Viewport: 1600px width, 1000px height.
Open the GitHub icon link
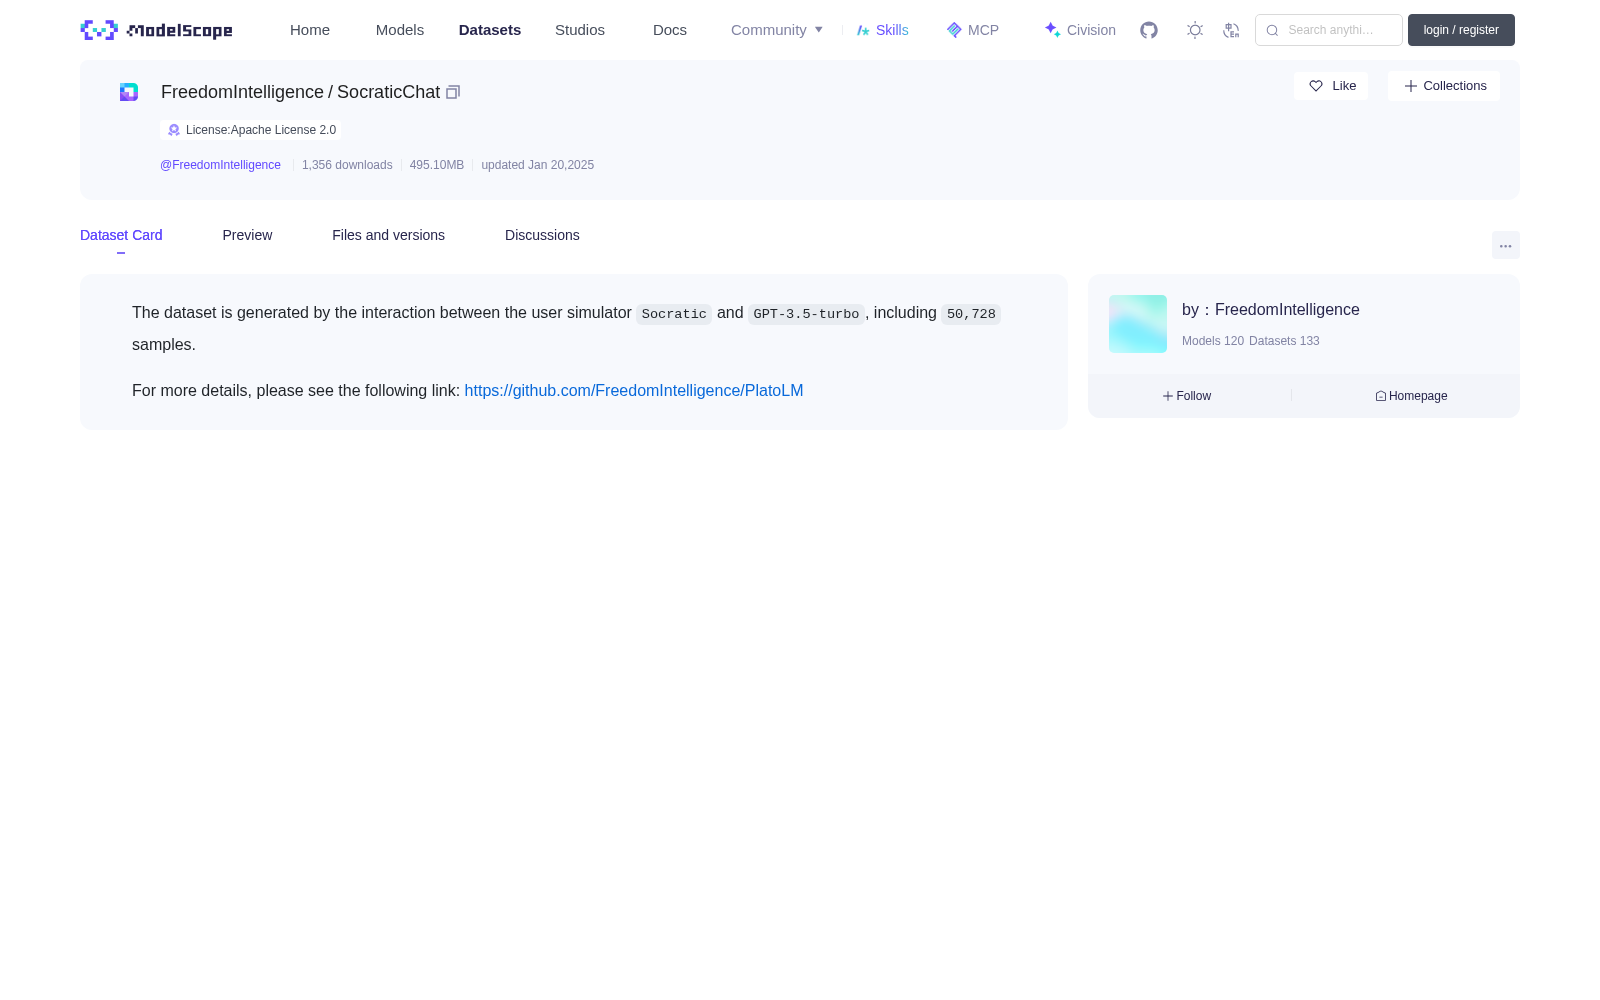[x=1149, y=30]
